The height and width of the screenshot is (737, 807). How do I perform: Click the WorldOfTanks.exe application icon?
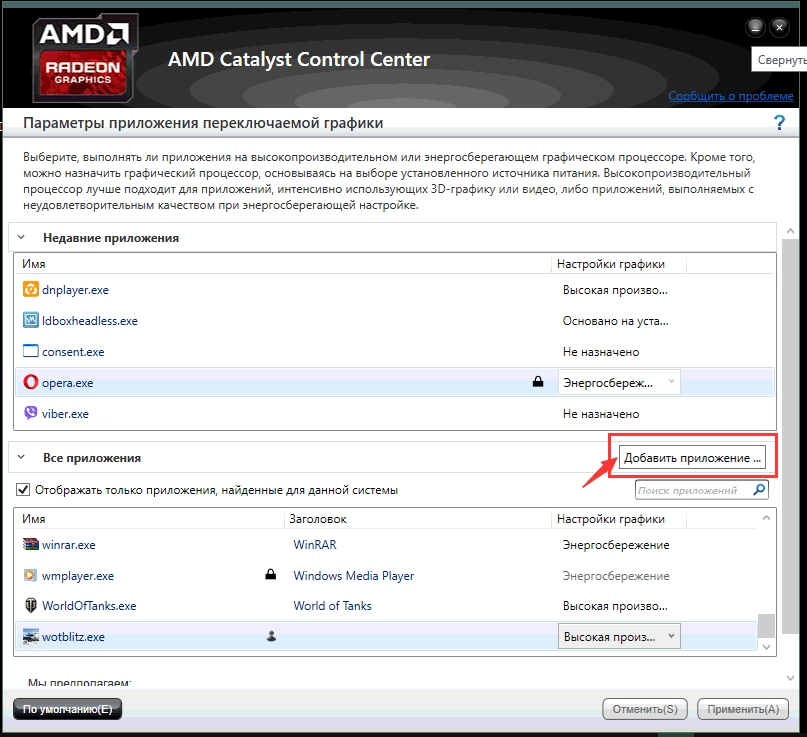tap(31, 606)
